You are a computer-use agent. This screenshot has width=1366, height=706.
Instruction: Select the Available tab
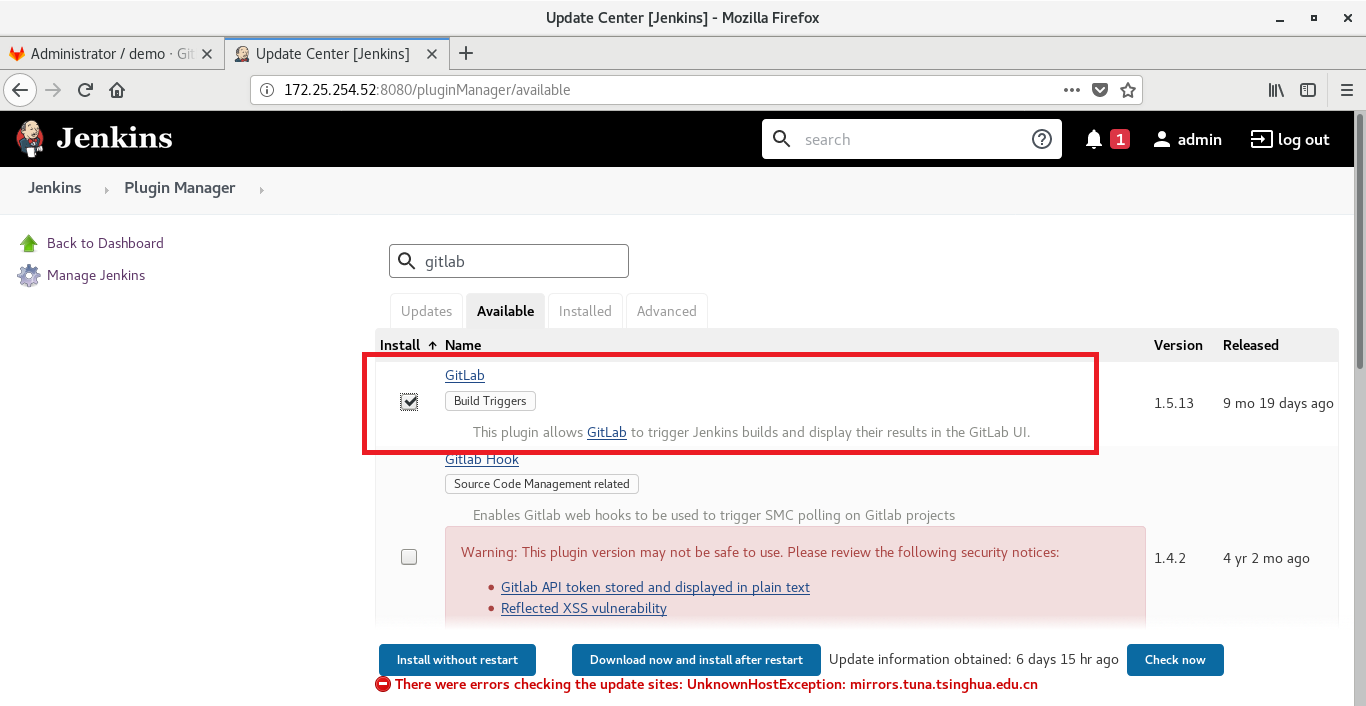506,311
